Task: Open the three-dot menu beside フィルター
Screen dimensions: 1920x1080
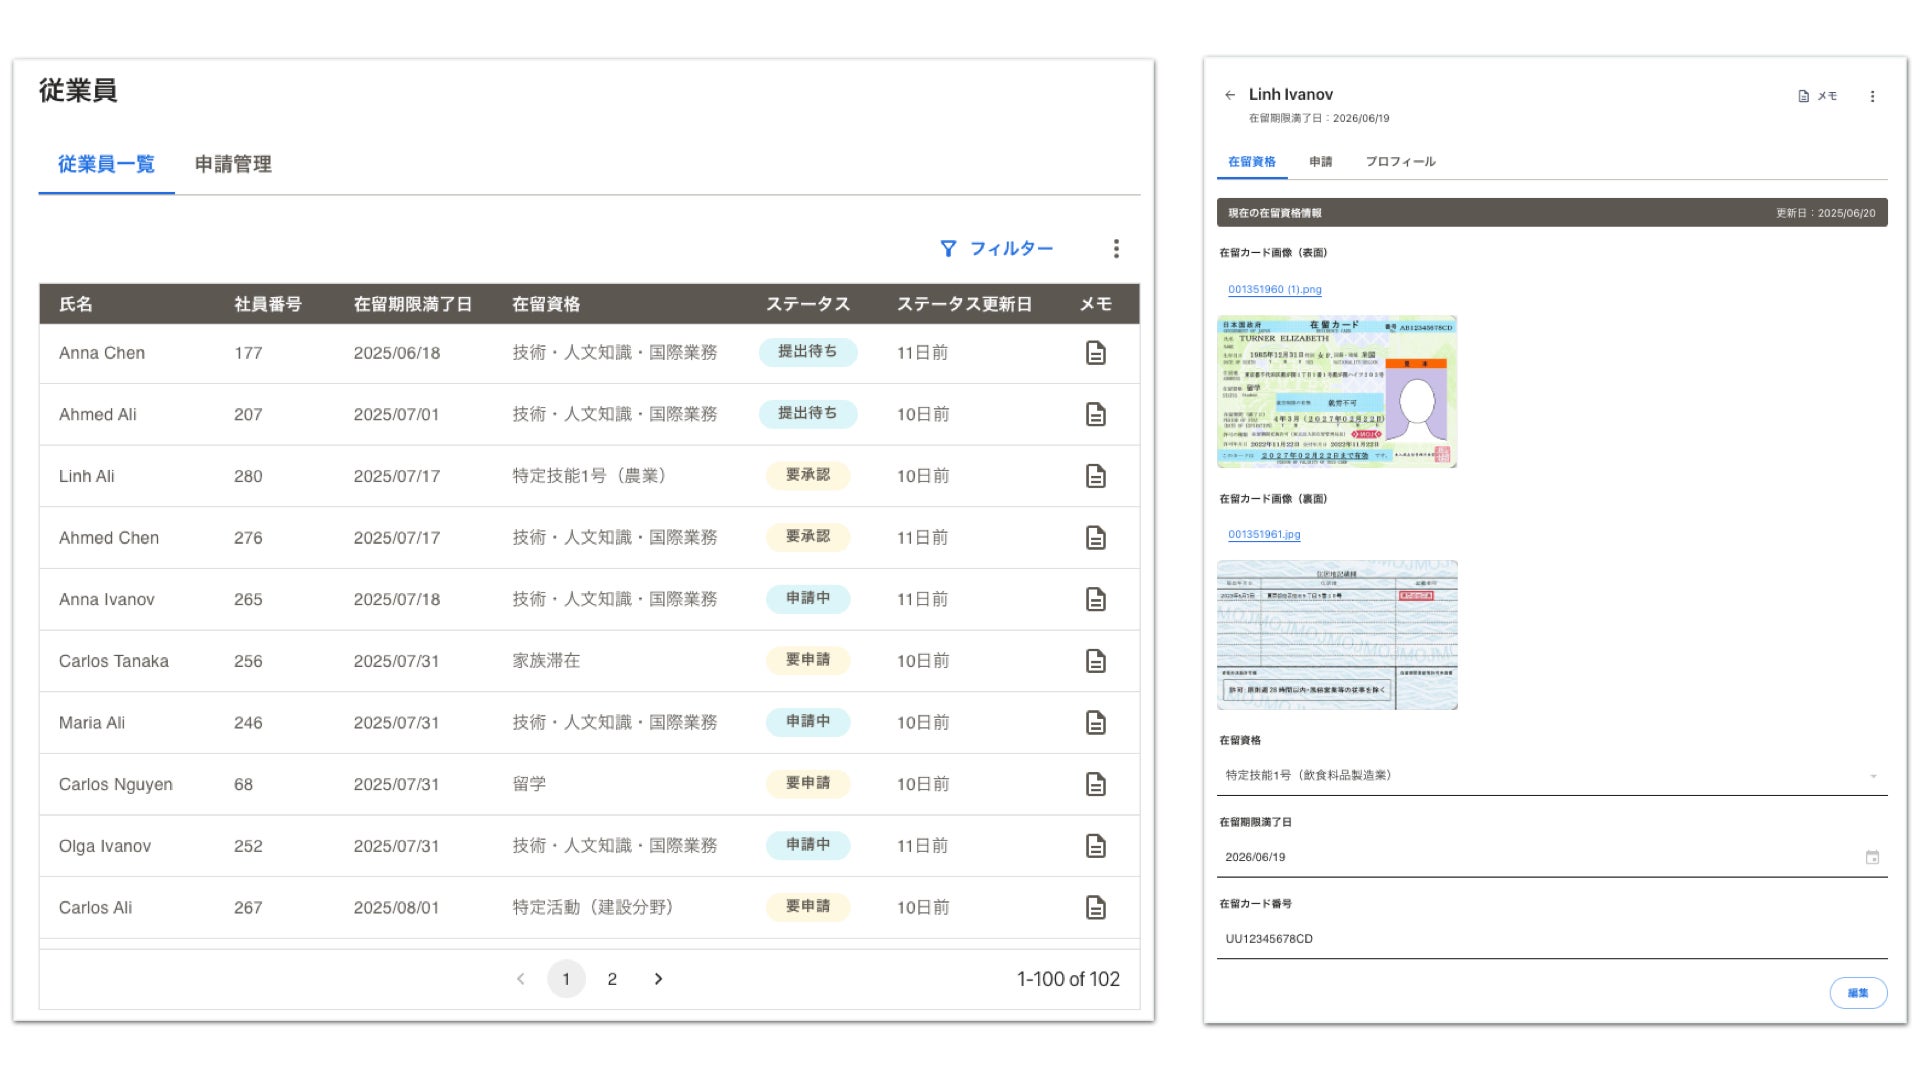Action: coord(1116,249)
